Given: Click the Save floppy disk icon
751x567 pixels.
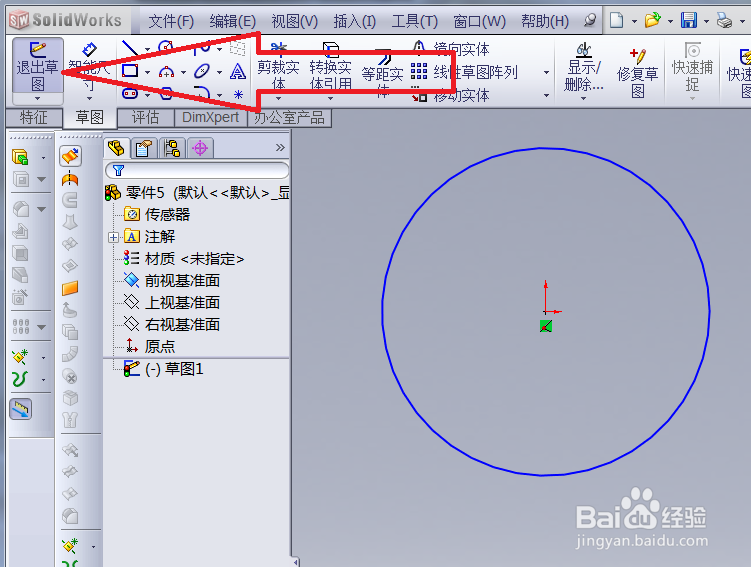Looking at the screenshot, I should tap(689, 20).
